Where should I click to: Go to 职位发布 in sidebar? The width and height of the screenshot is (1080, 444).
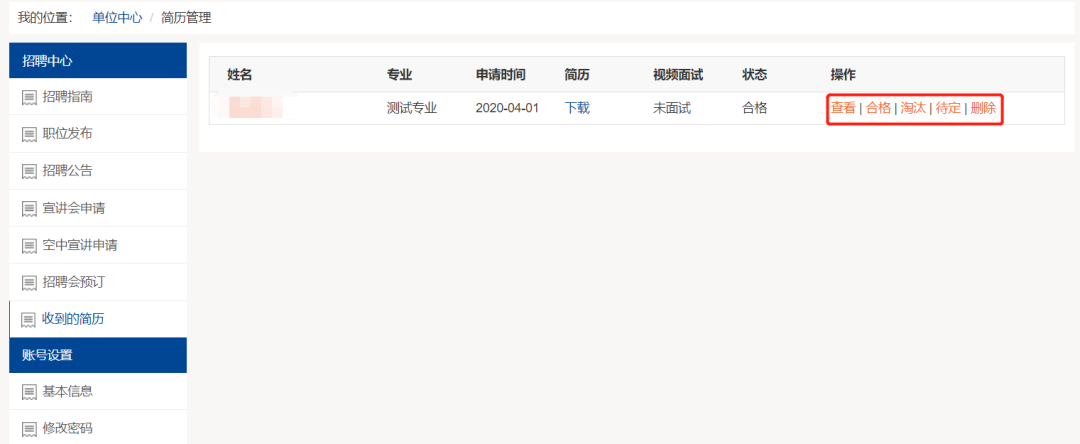[x=68, y=134]
